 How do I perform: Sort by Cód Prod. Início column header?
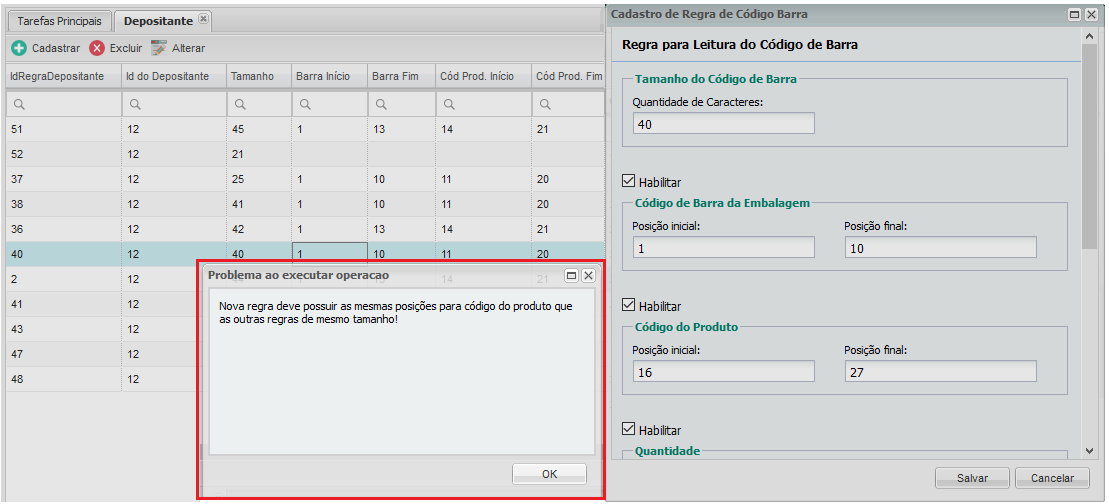pyautogui.click(x=482, y=76)
